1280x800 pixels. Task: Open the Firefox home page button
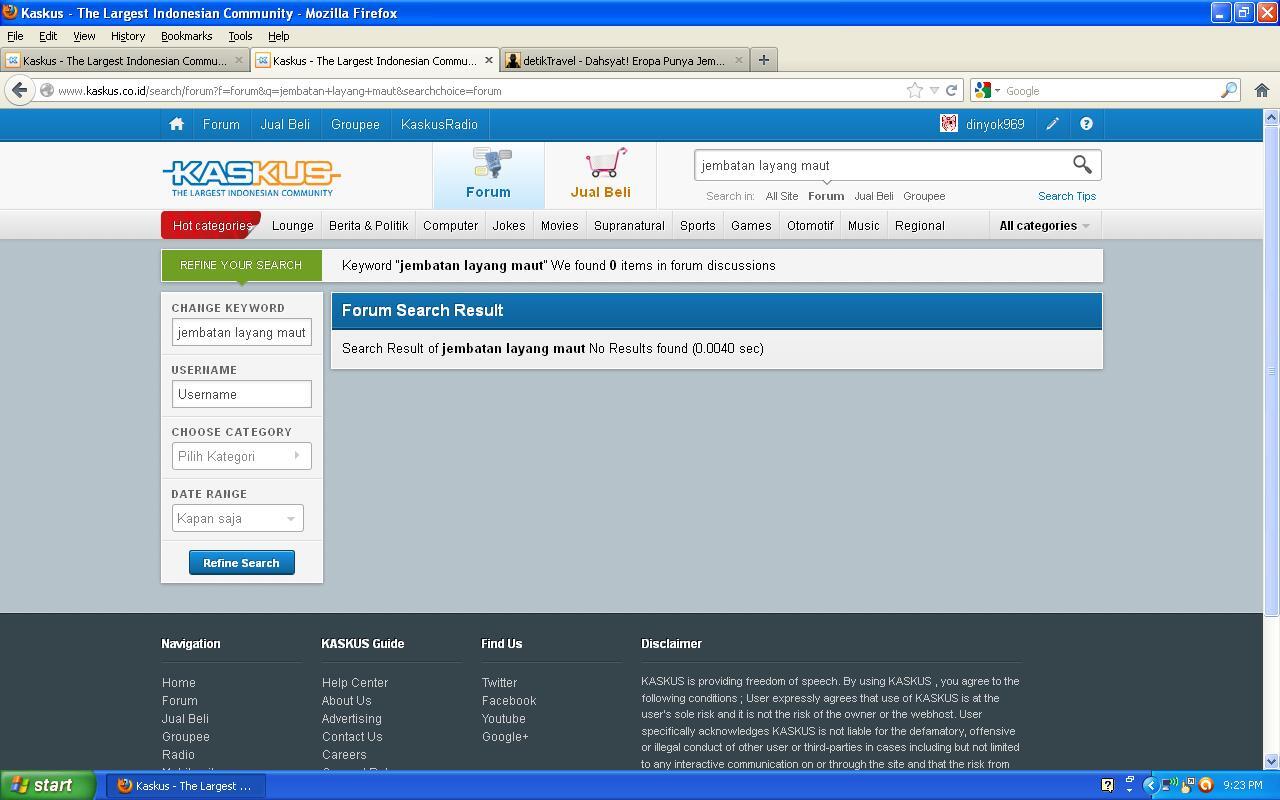tap(1261, 90)
